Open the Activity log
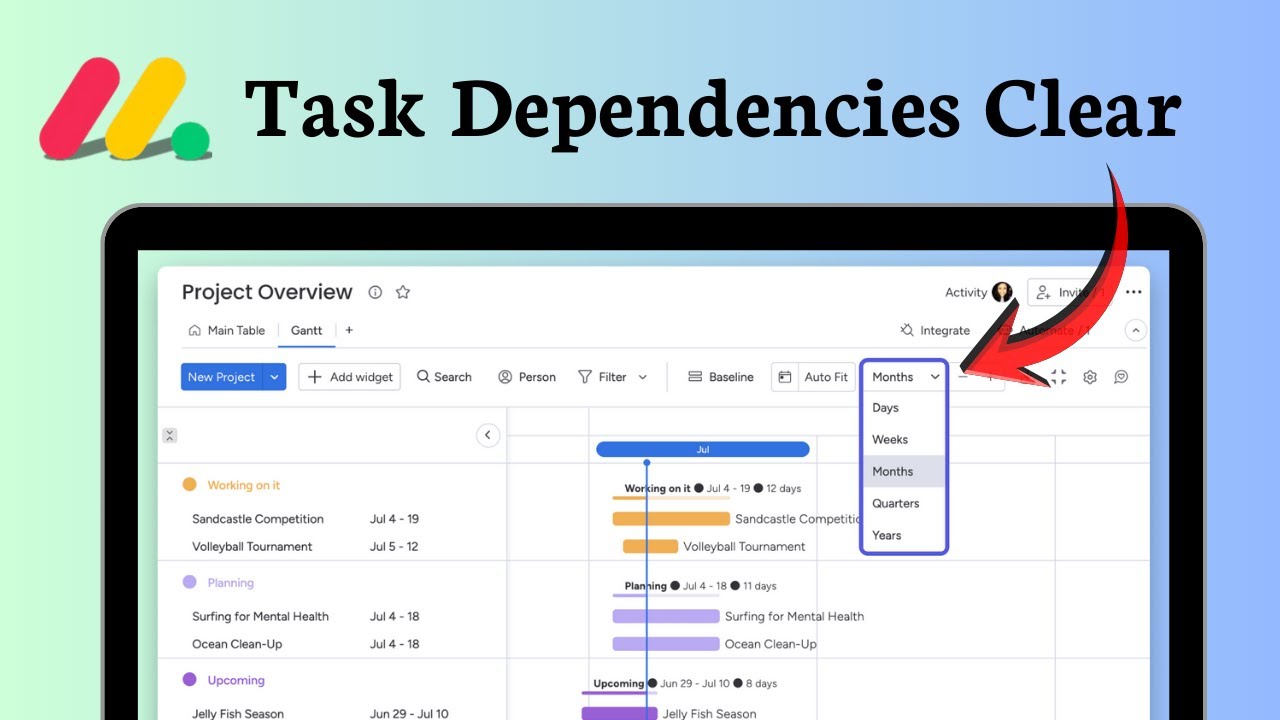Viewport: 1280px width, 720px height. (x=966, y=292)
